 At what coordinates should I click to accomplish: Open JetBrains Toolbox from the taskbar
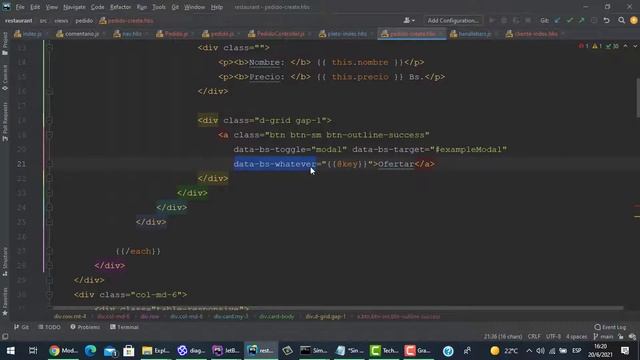coord(226,351)
